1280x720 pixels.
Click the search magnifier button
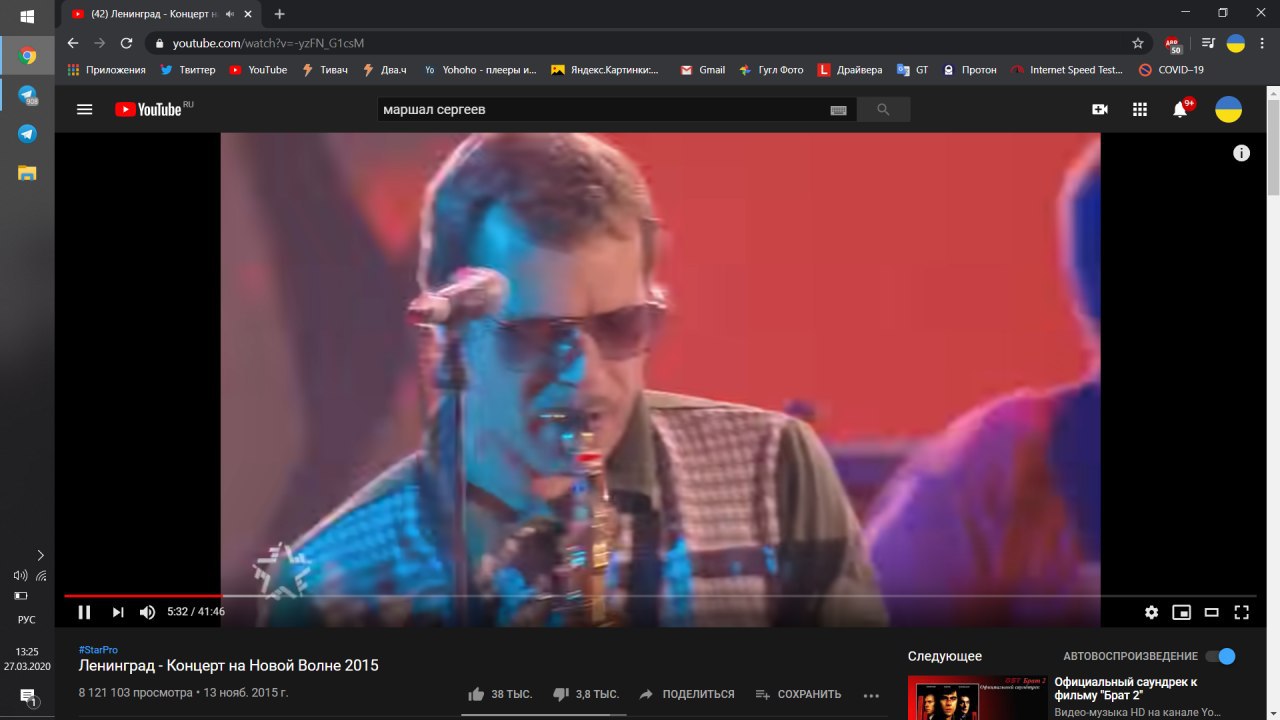tap(883, 110)
